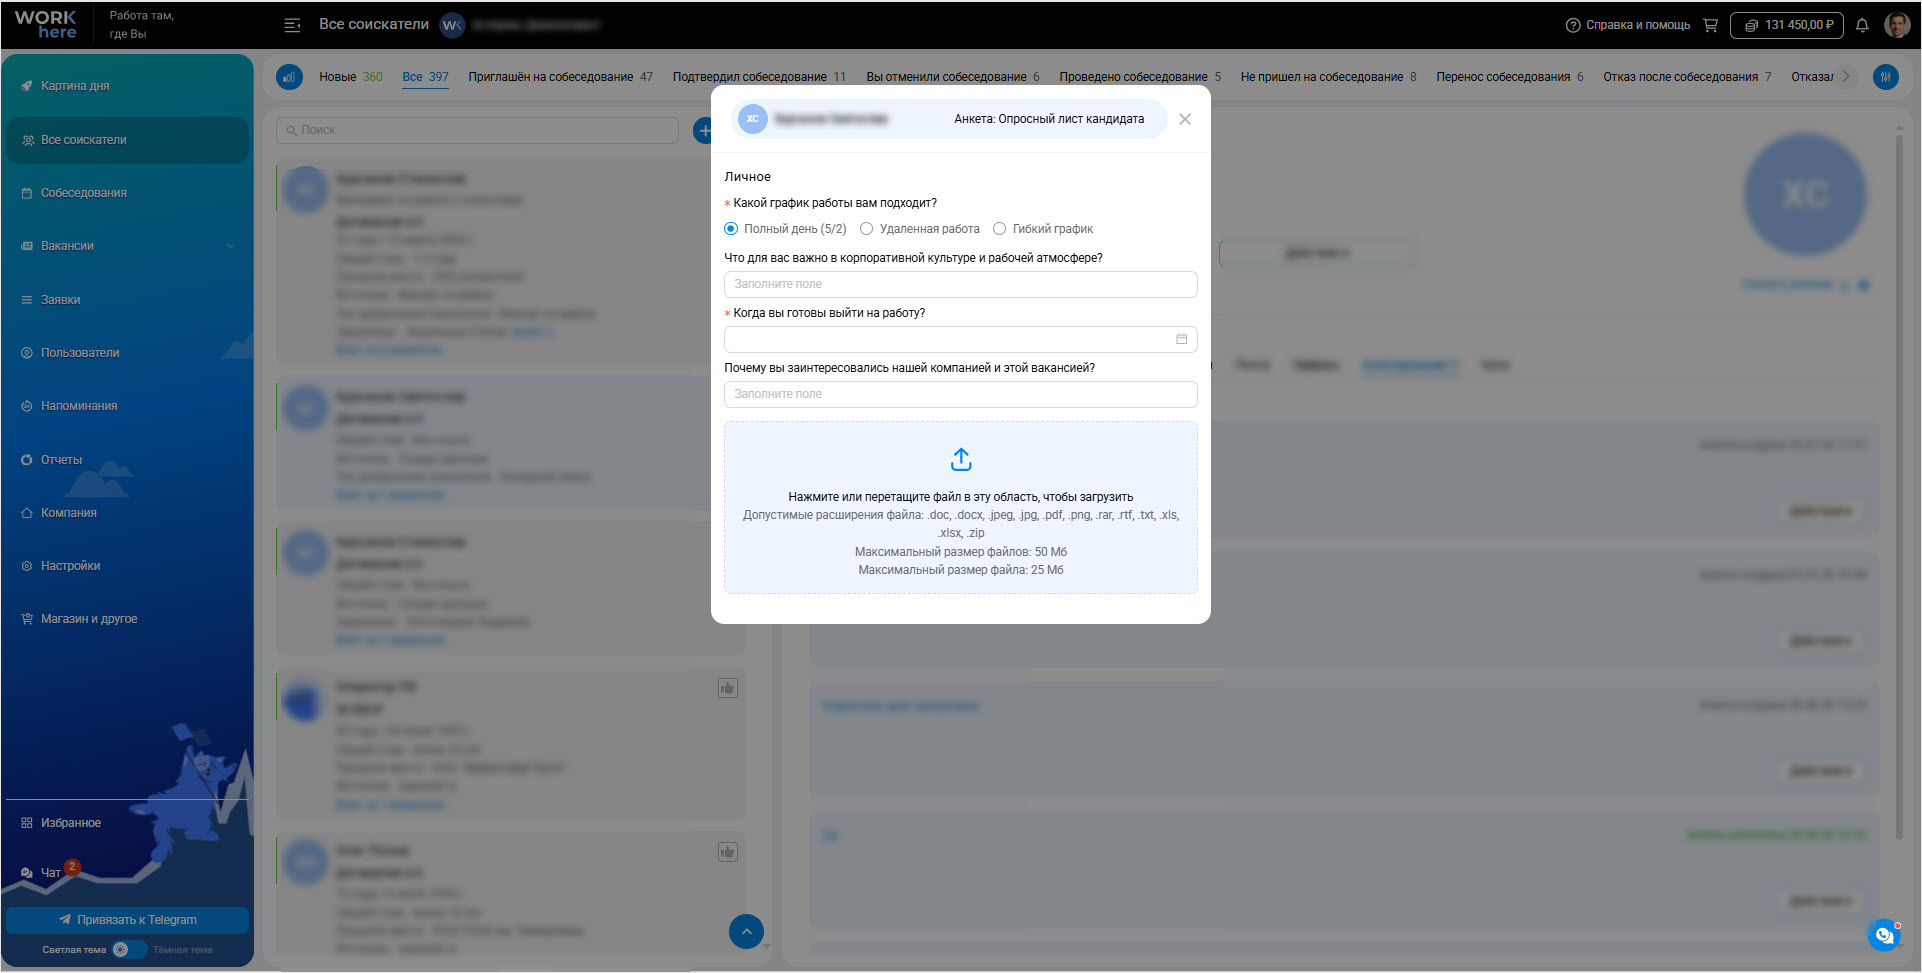Open Пользователи in the sidebar

tap(127, 353)
